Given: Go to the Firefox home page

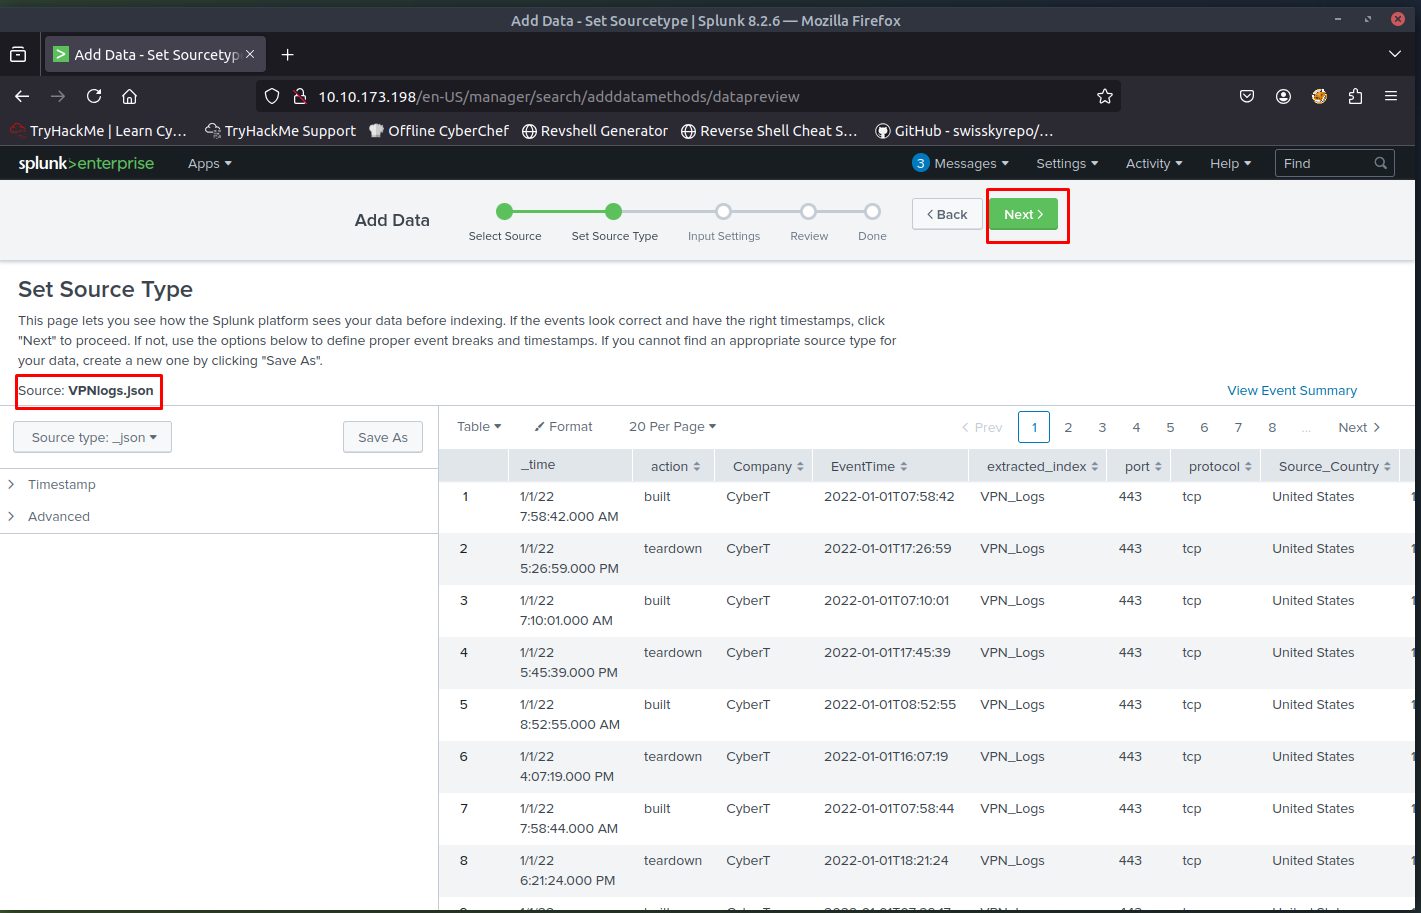Looking at the screenshot, I should coord(129,96).
